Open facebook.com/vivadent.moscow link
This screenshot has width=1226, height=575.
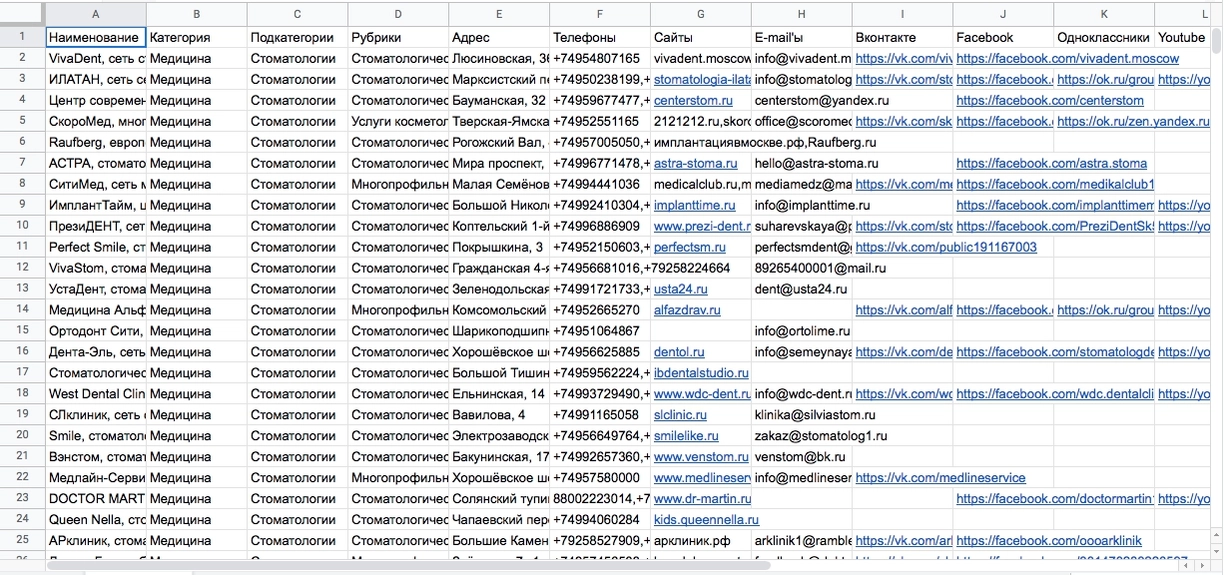[1067, 58]
